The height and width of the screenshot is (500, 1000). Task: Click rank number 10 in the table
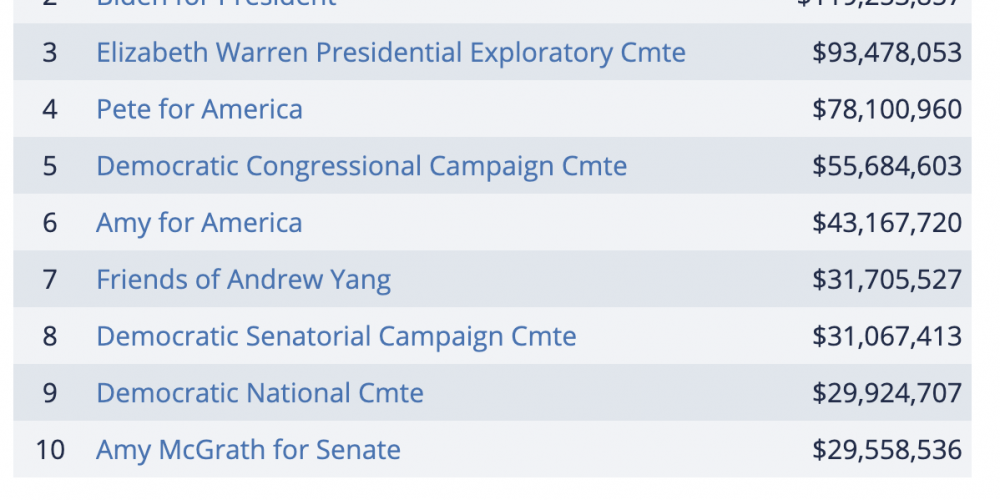tap(50, 450)
